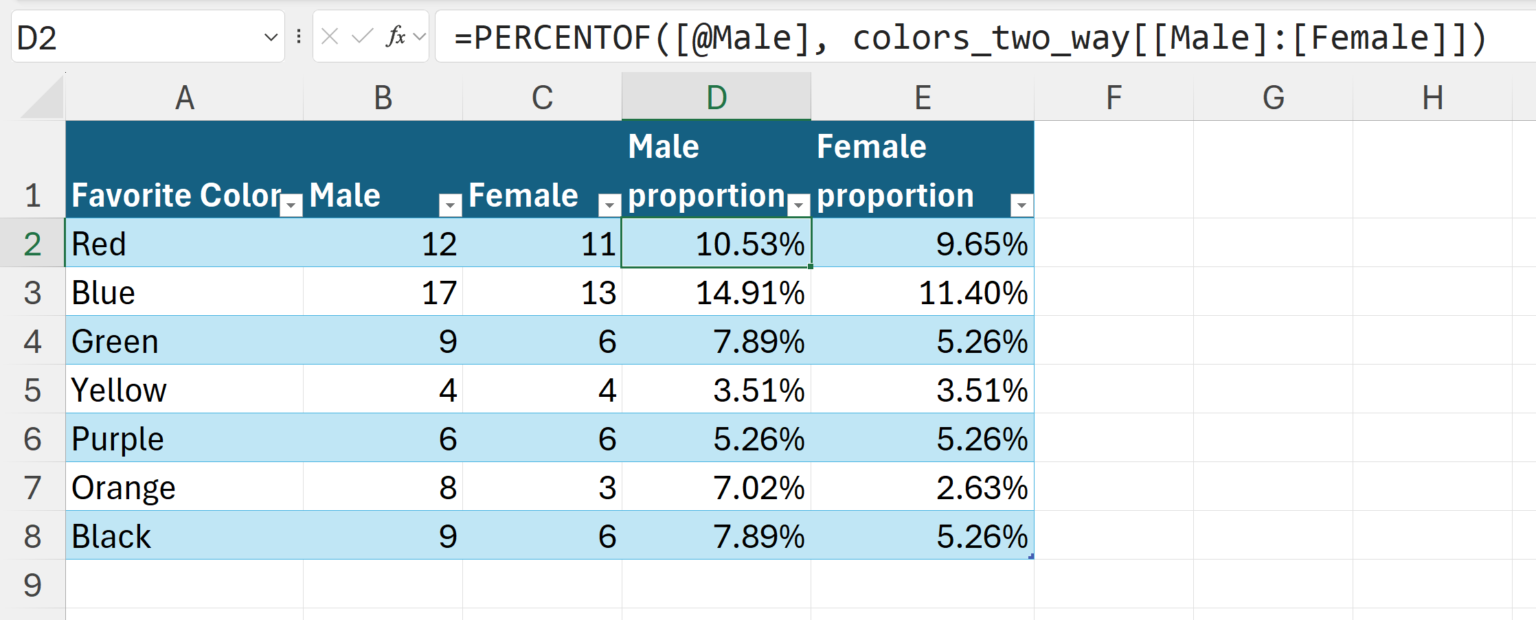
Task: Open the Male column filter dropdown
Action: (450, 205)
